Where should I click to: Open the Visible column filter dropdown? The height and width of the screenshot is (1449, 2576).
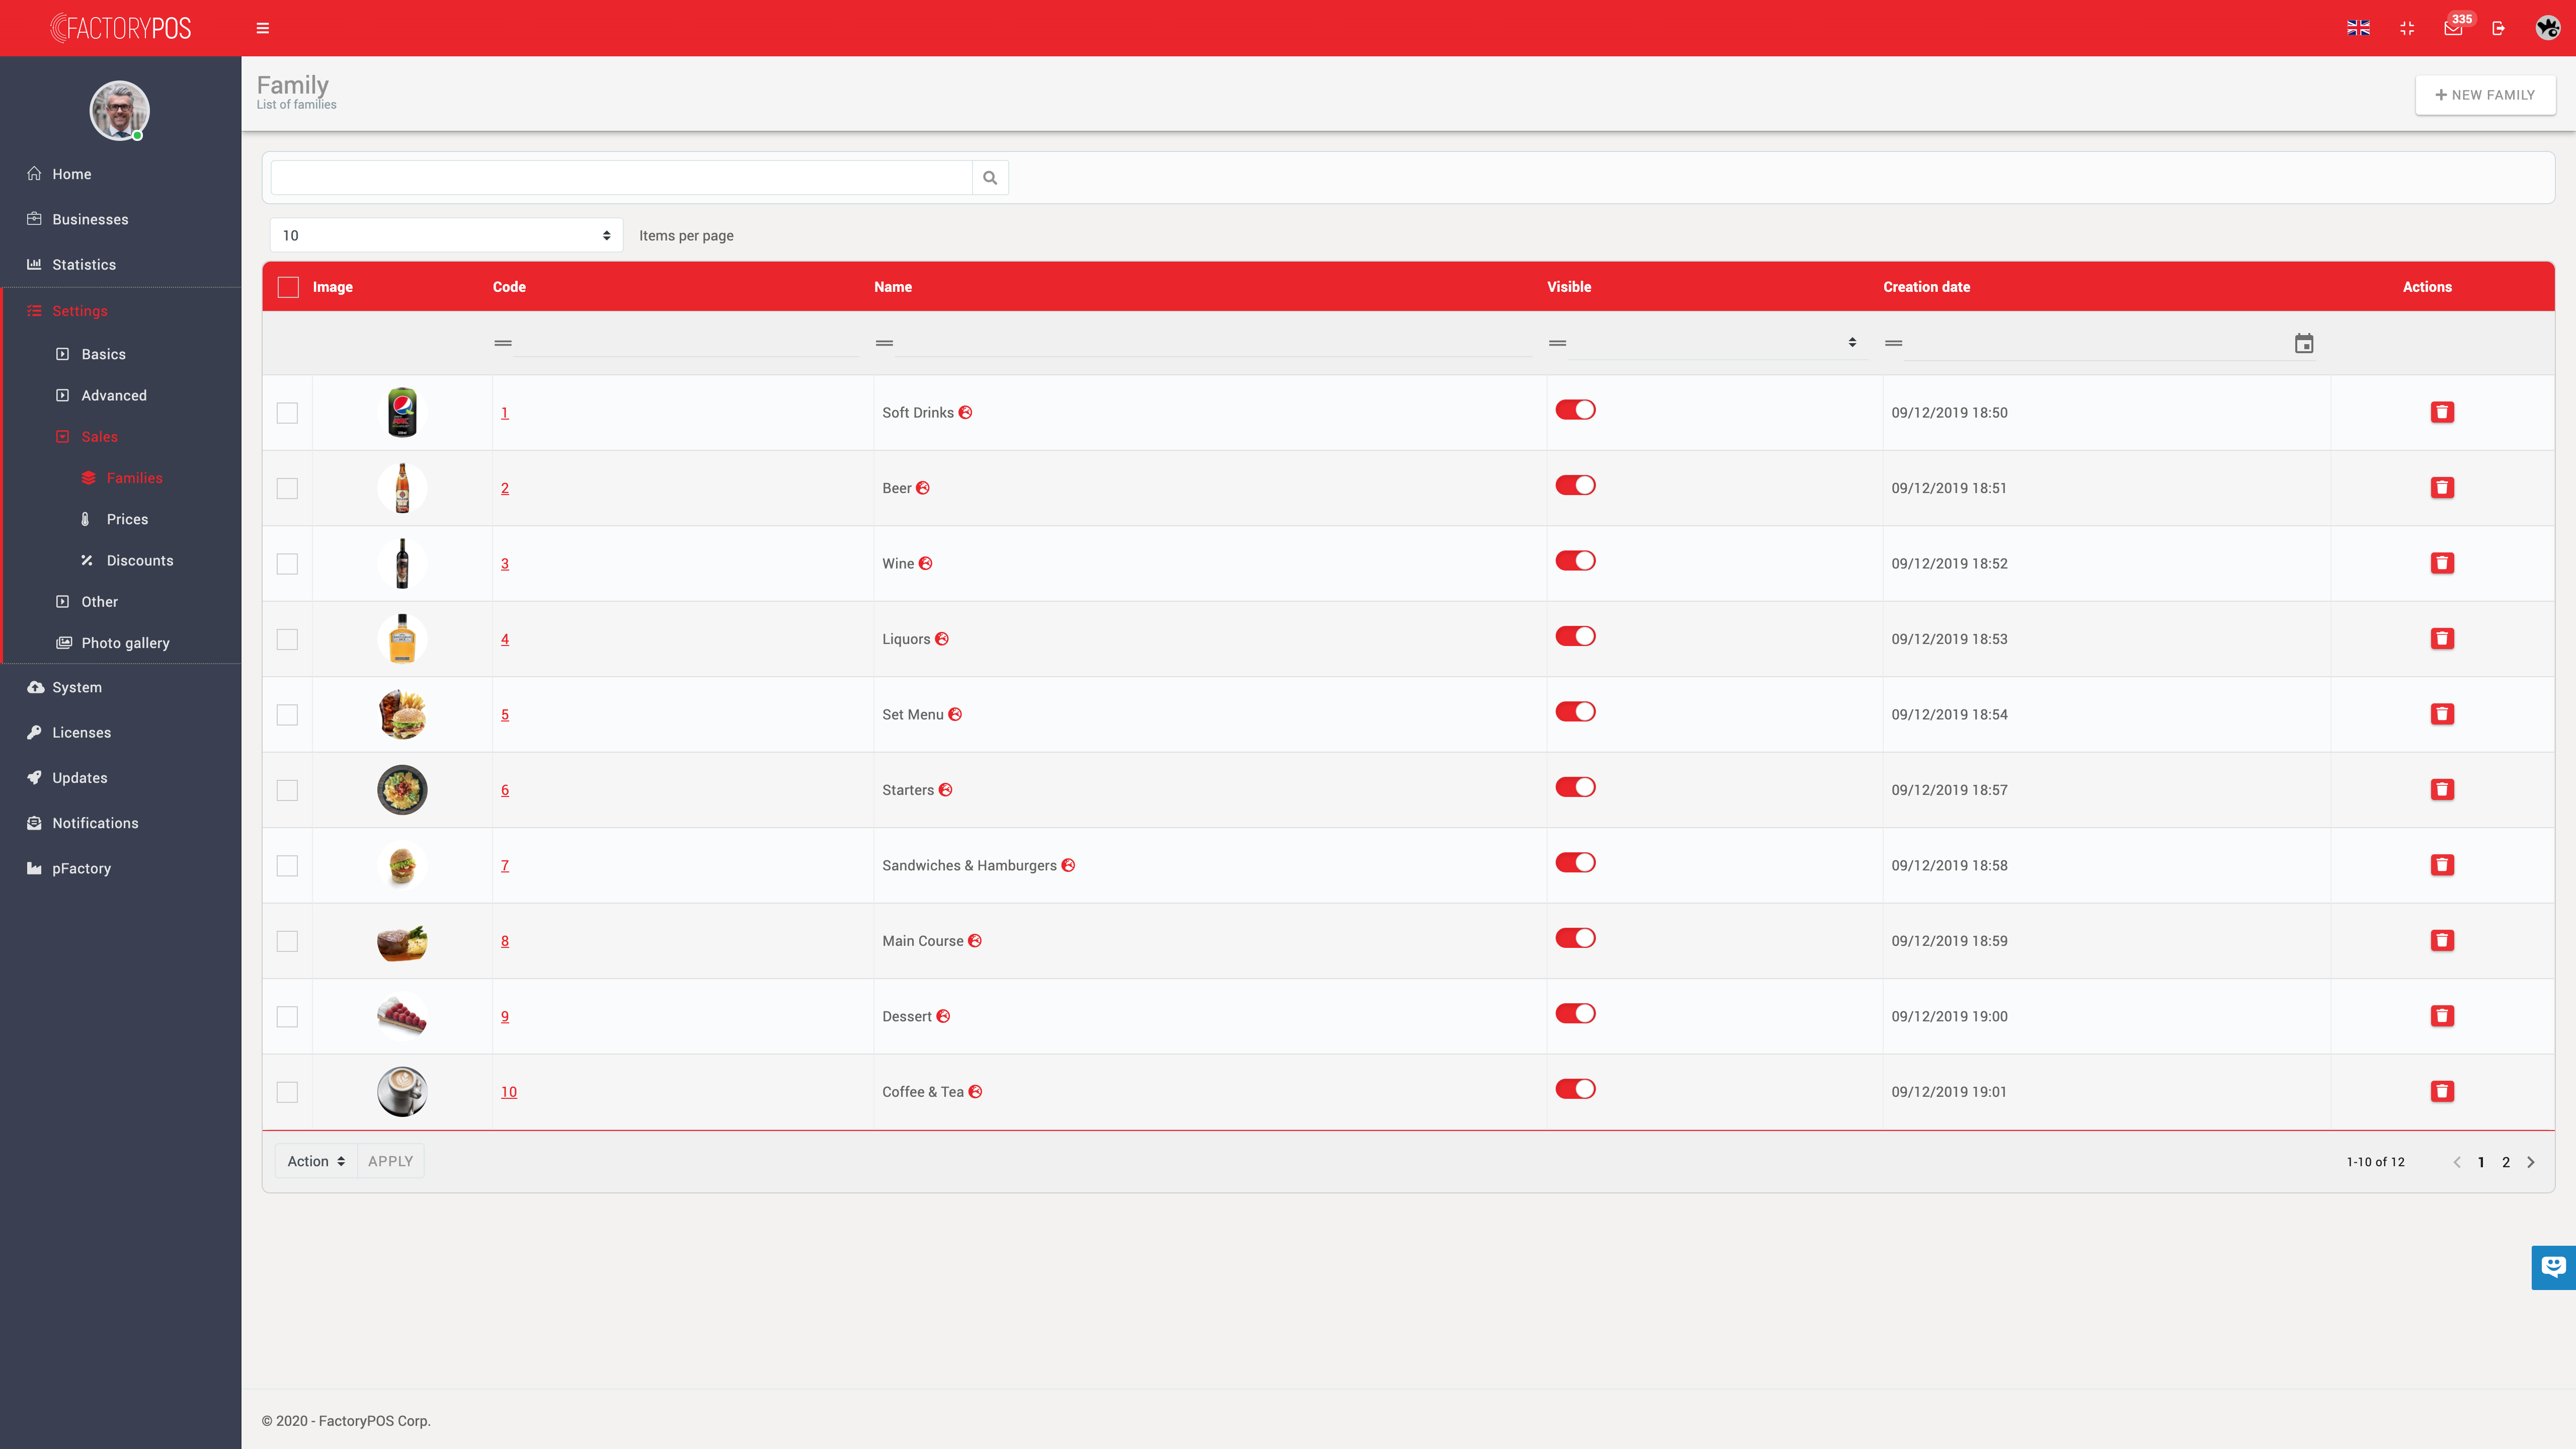click(1717, 342)
